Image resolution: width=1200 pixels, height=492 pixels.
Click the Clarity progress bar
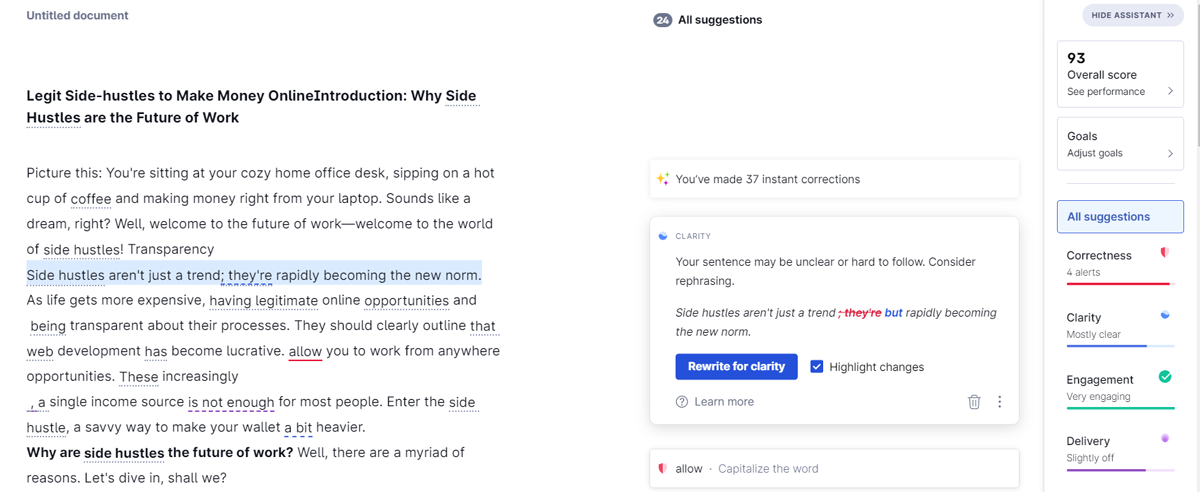1120,346
